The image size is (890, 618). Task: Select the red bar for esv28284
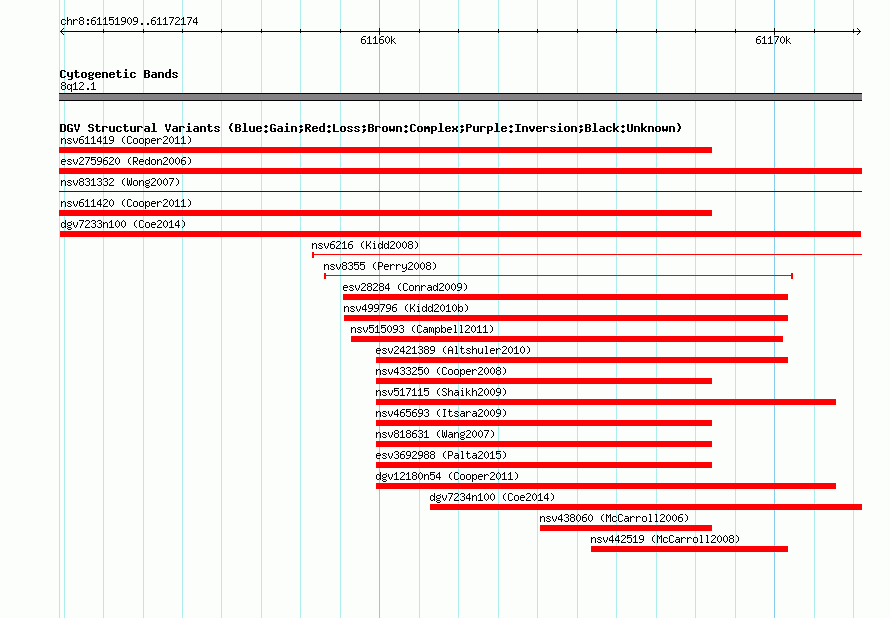pos(565,297)
